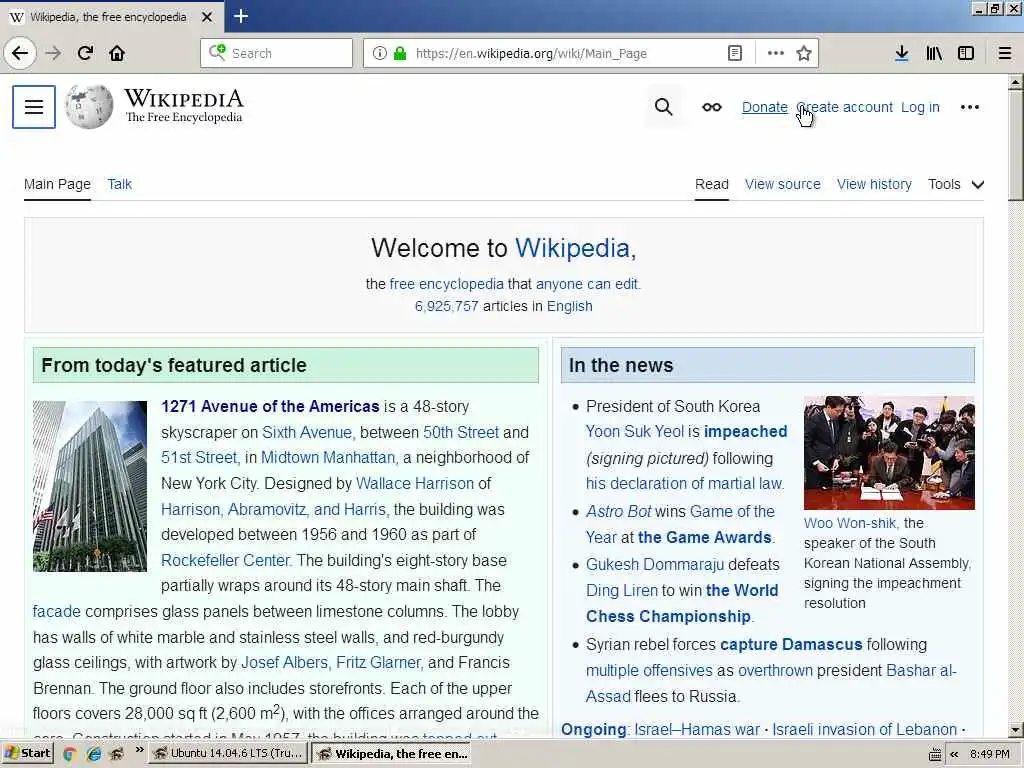The height and width of the screenshot is (768, 1024).
Task: Launch Chrome from quick launch
Action: [x=69, y=754]
